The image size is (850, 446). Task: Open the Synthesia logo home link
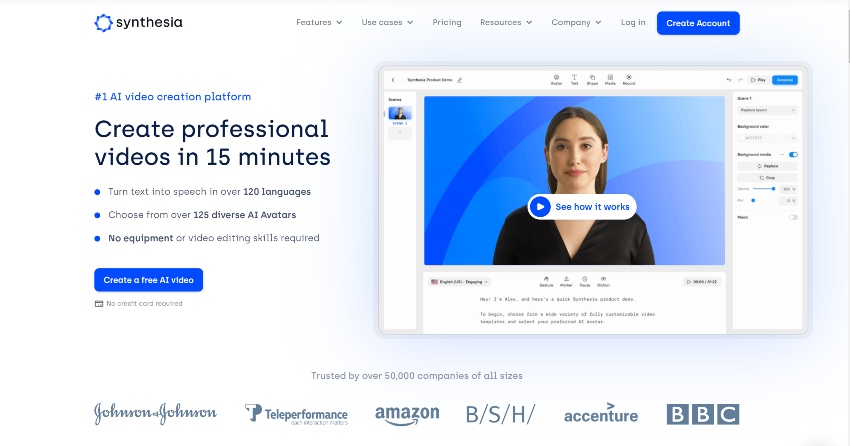138,23
